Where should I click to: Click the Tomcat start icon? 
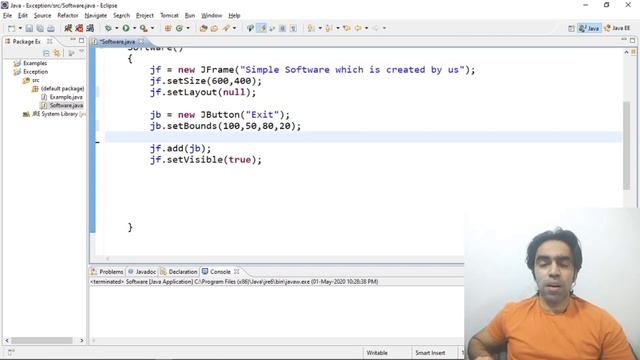point(68,28)
